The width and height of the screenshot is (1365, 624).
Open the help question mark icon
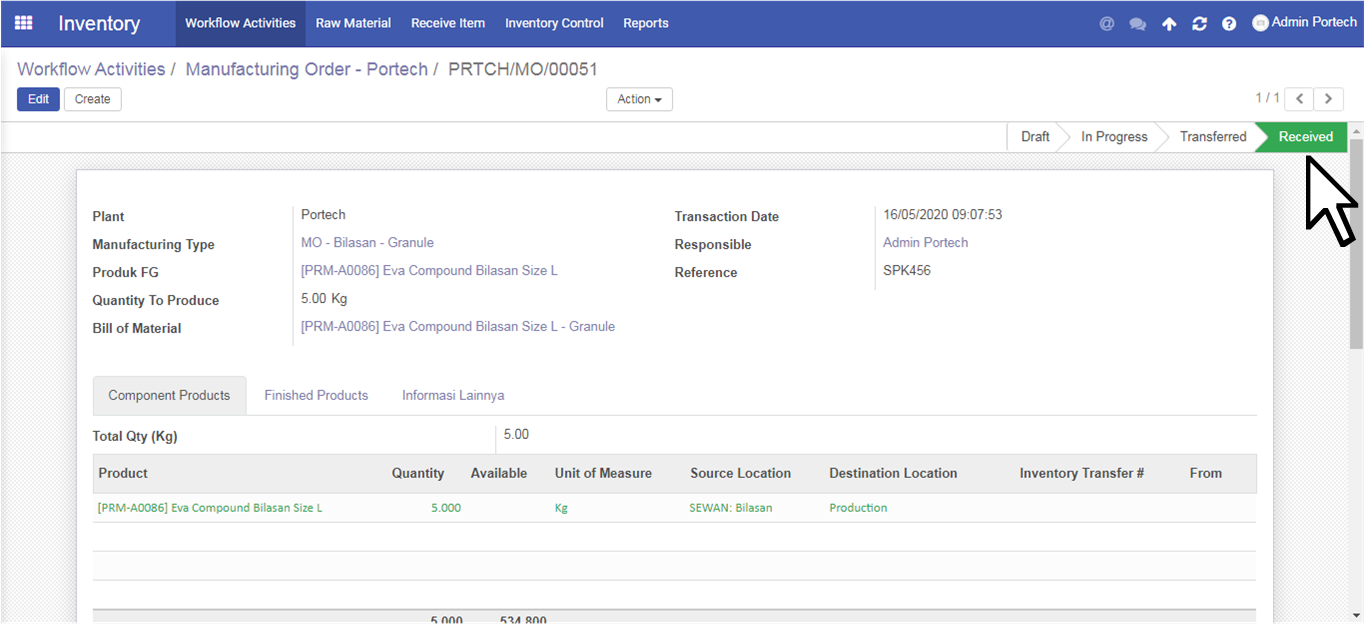1229,24
